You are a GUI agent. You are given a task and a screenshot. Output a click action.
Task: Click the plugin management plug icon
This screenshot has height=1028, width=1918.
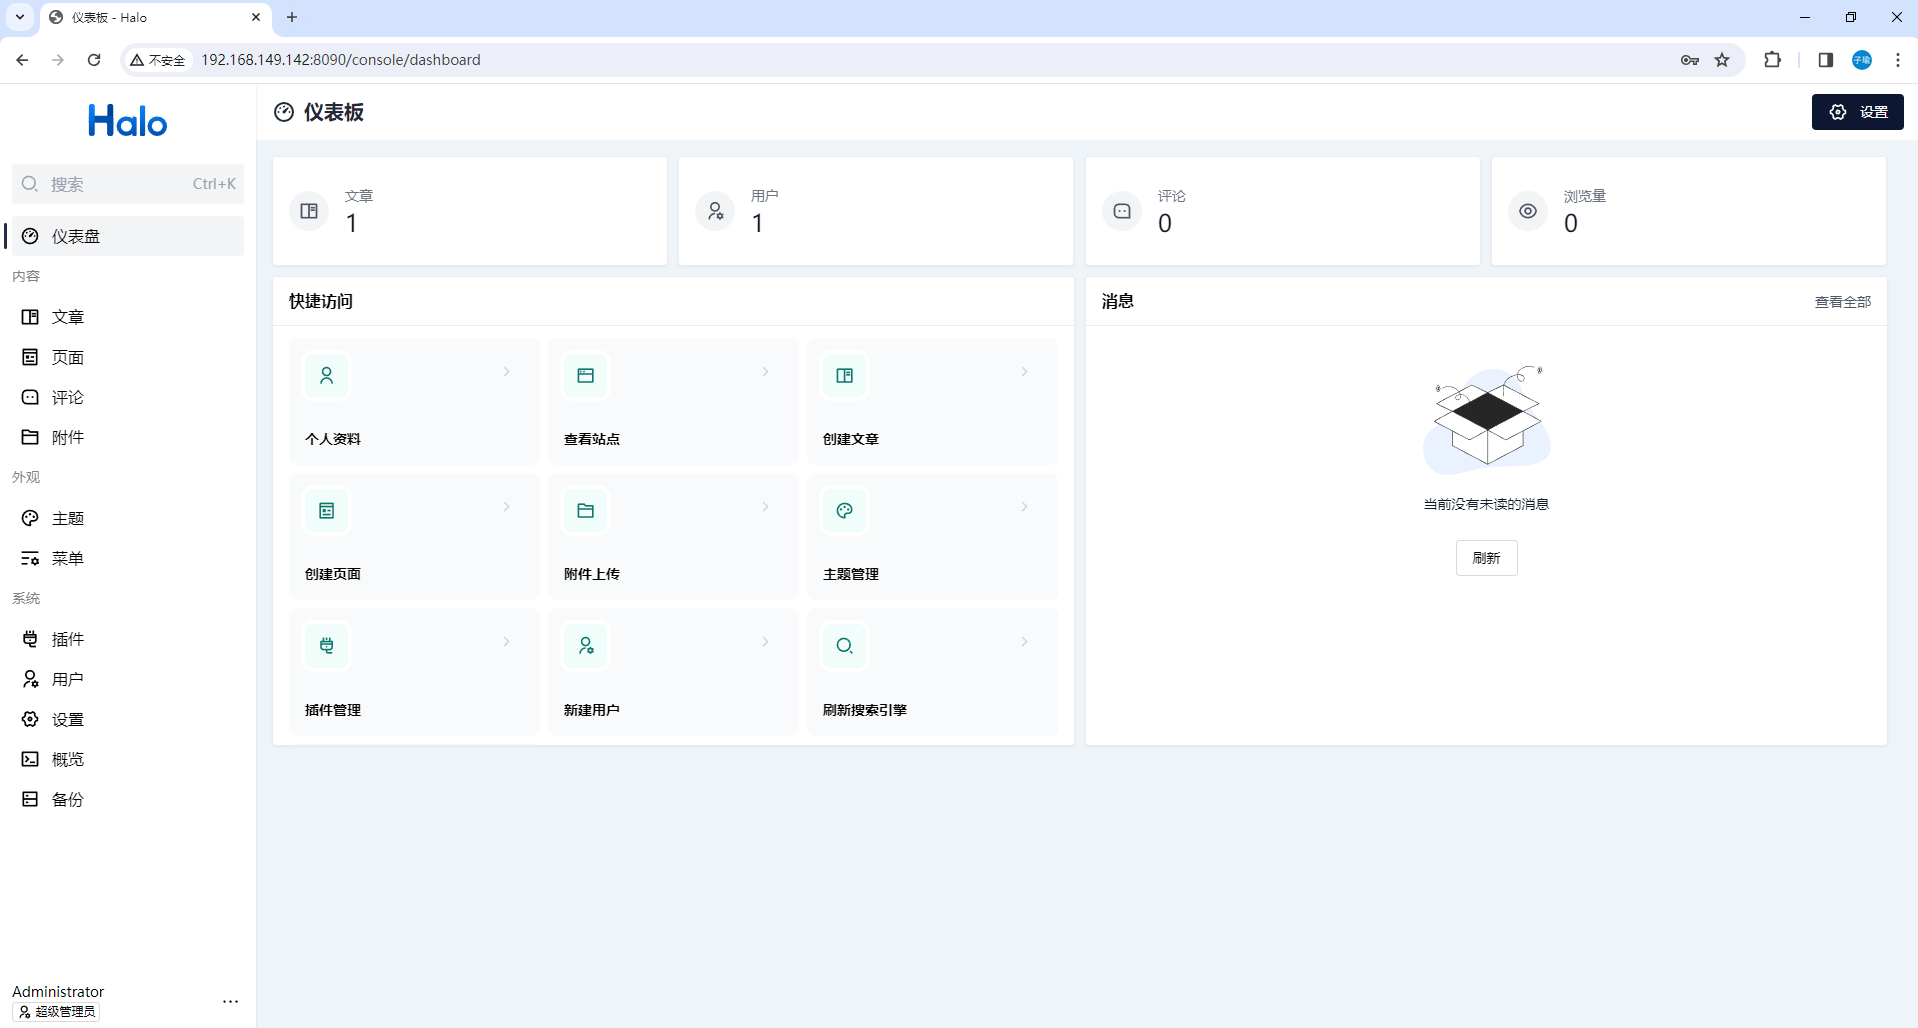pyautogui.click(x=327, y=646)
